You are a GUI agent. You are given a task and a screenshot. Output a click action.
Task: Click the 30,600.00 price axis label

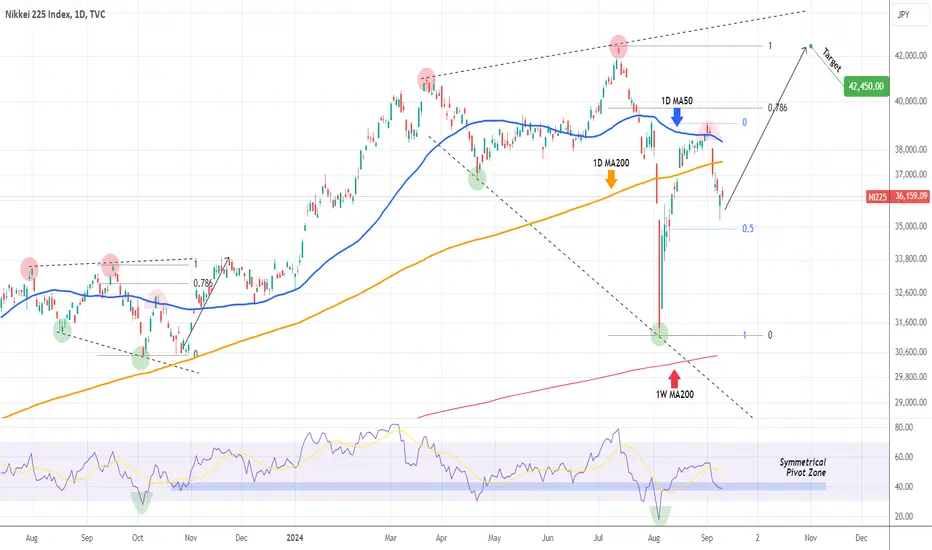911,352
